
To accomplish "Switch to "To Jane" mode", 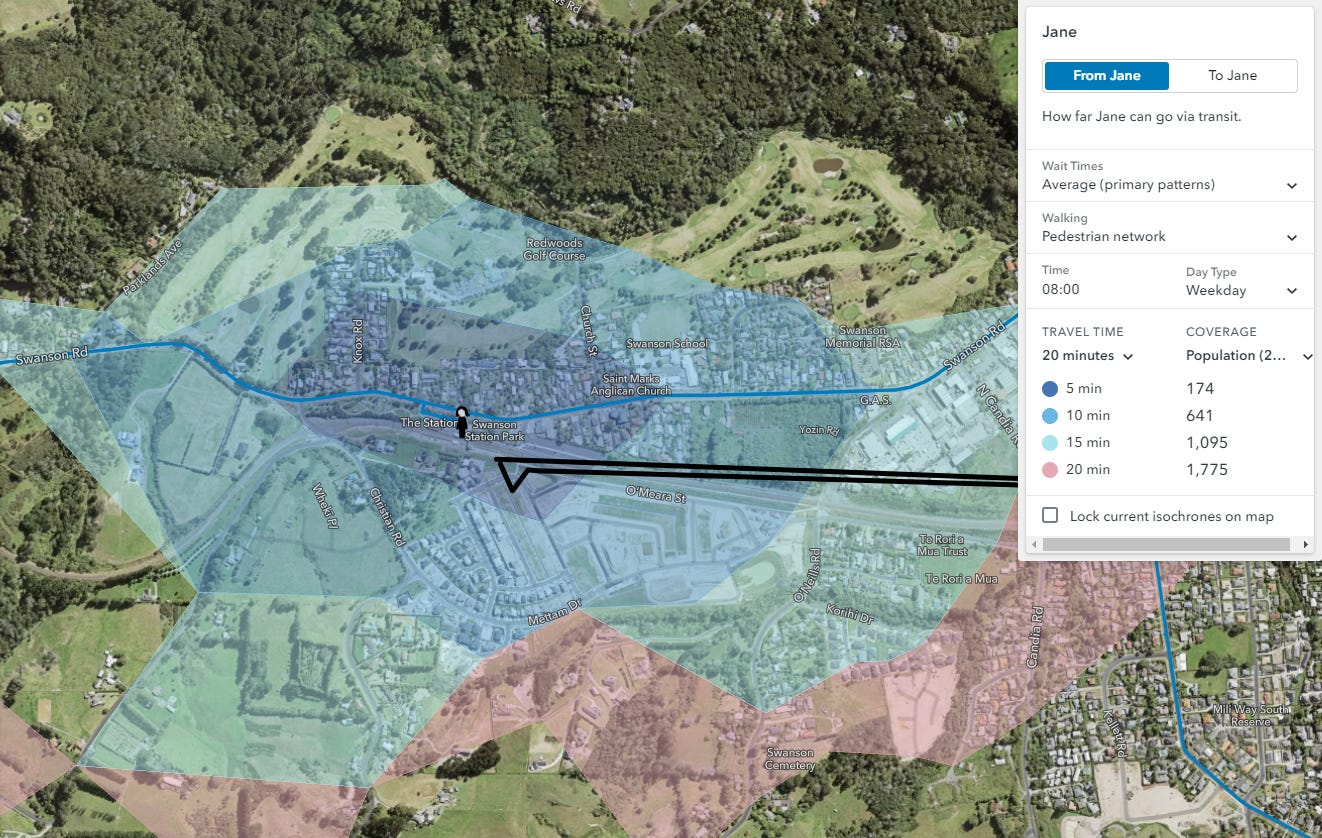I will coord(1232,75).
